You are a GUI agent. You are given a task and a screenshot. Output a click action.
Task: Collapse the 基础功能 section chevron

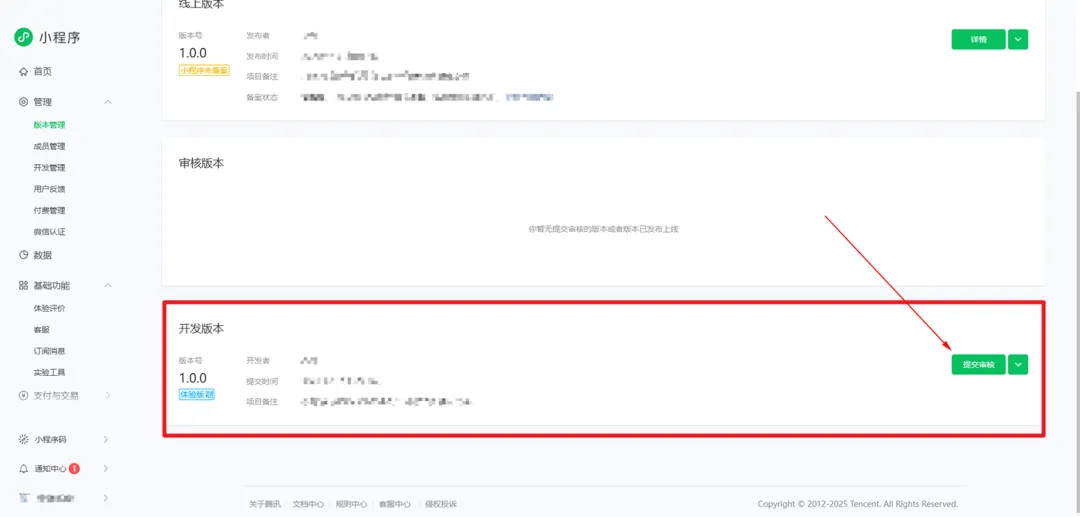107,286
